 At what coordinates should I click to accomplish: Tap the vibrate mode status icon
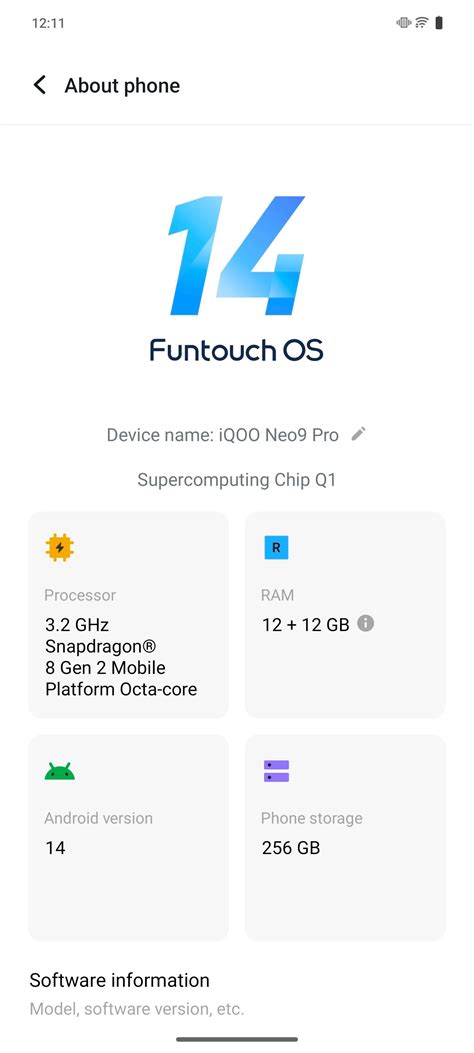point(404,23)
